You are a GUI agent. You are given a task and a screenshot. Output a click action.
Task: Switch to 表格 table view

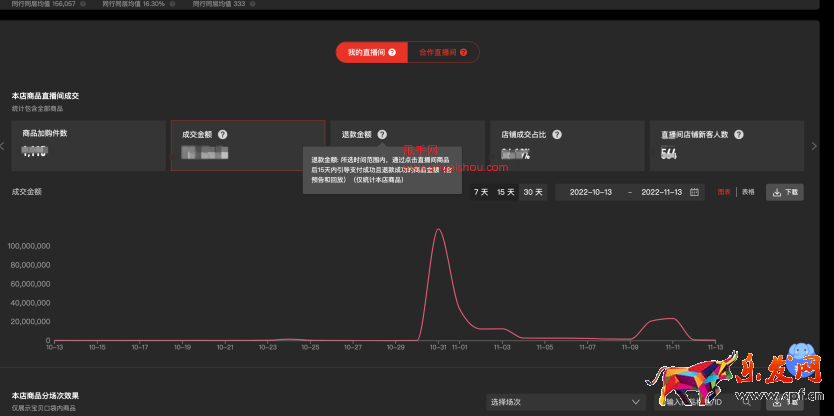(x=748, y=192)
